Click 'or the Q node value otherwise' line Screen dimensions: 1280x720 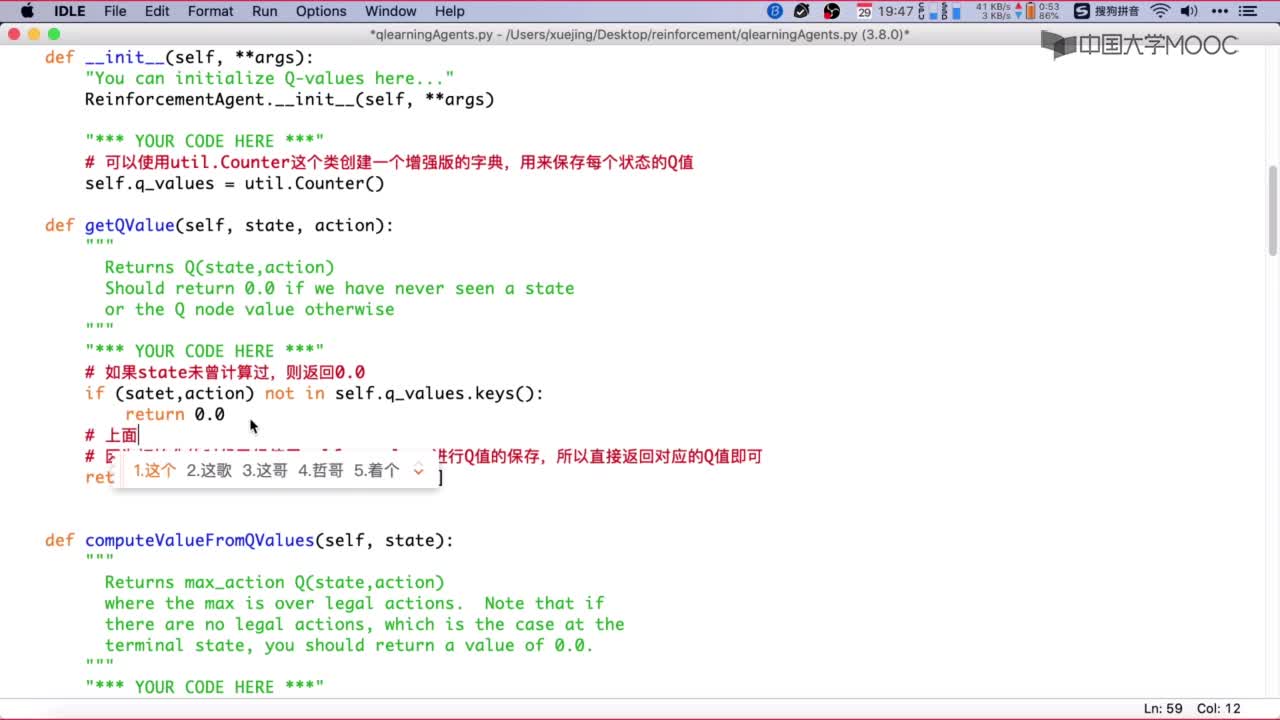click(x=250, y=309)
